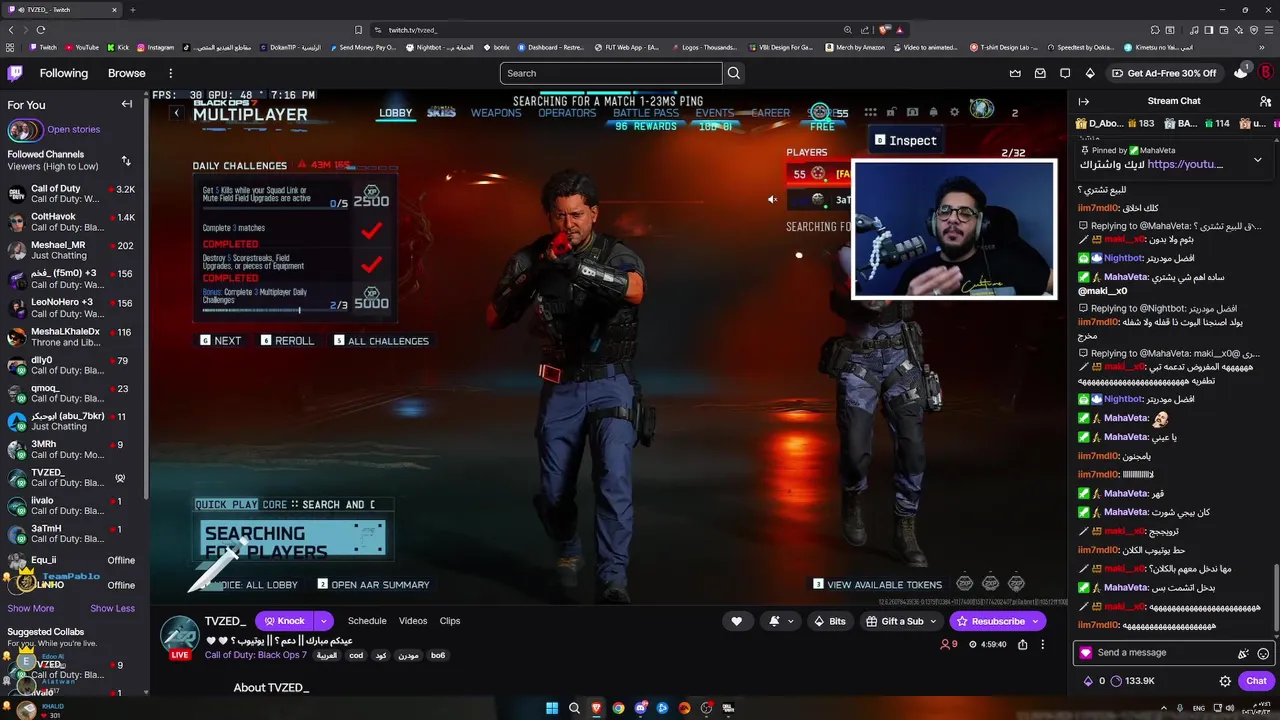Open Prime Loot crown icon

1015,73
